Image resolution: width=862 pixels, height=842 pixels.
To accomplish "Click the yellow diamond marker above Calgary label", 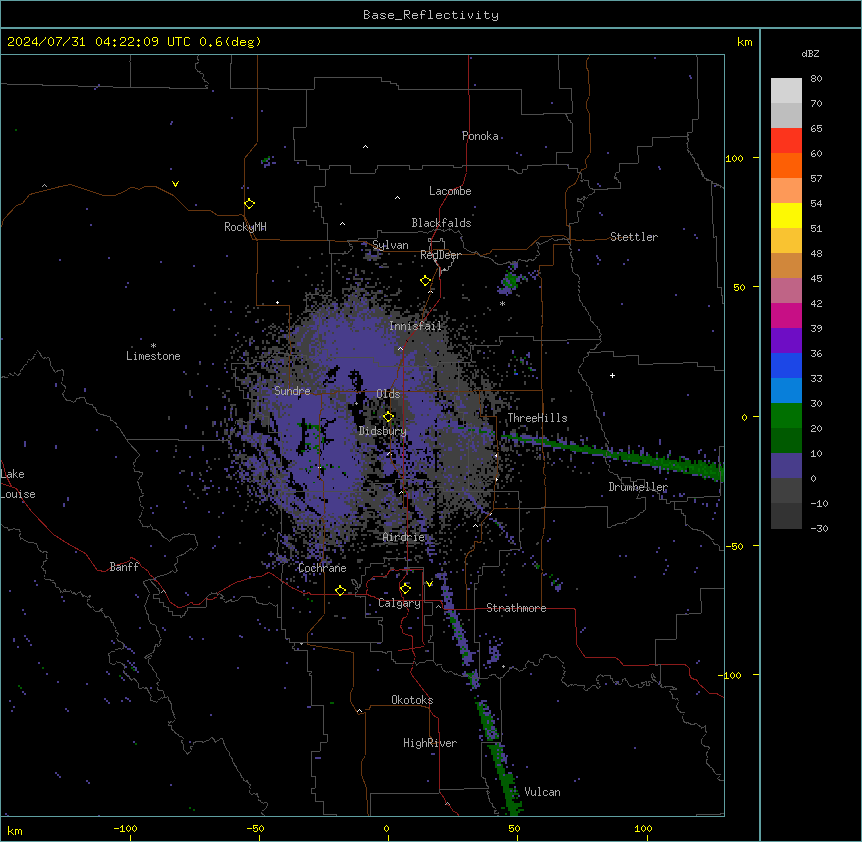I will coord(406,589).
